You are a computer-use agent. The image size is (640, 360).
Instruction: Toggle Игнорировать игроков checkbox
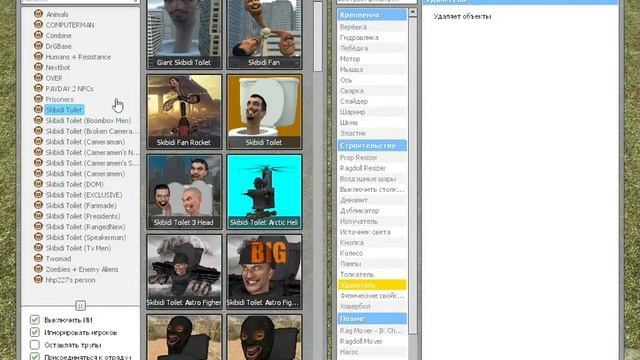coord(35,332)
